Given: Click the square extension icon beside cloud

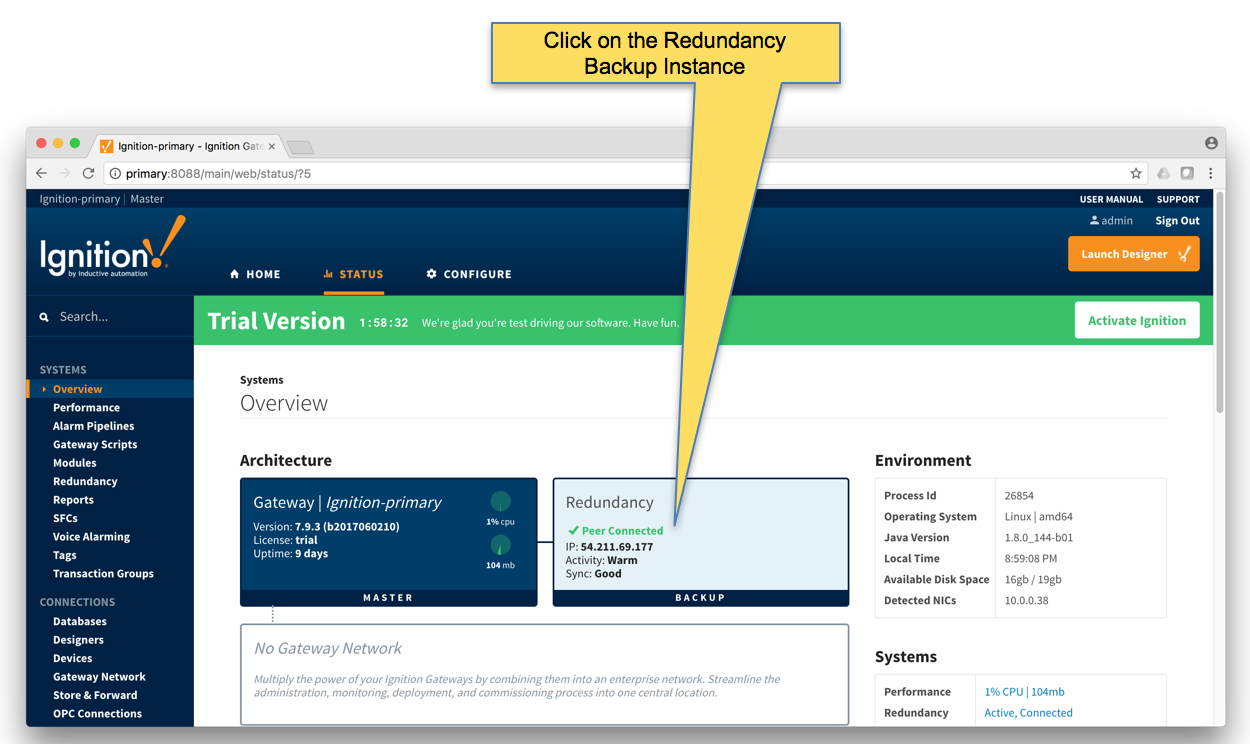Looking at the screenshot, I should (1187, 173).
